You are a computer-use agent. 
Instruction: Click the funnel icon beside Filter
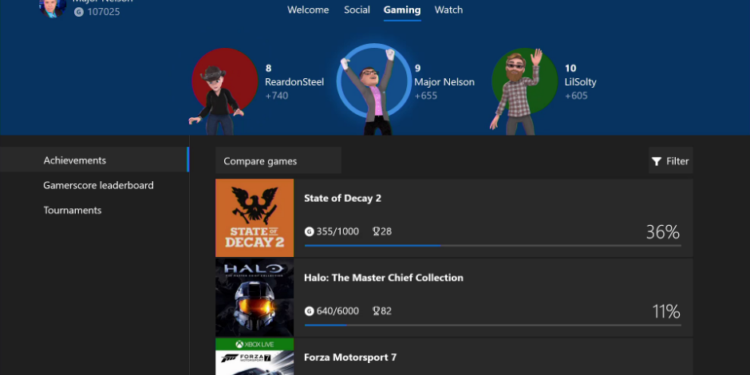click(x=657, y=161)
